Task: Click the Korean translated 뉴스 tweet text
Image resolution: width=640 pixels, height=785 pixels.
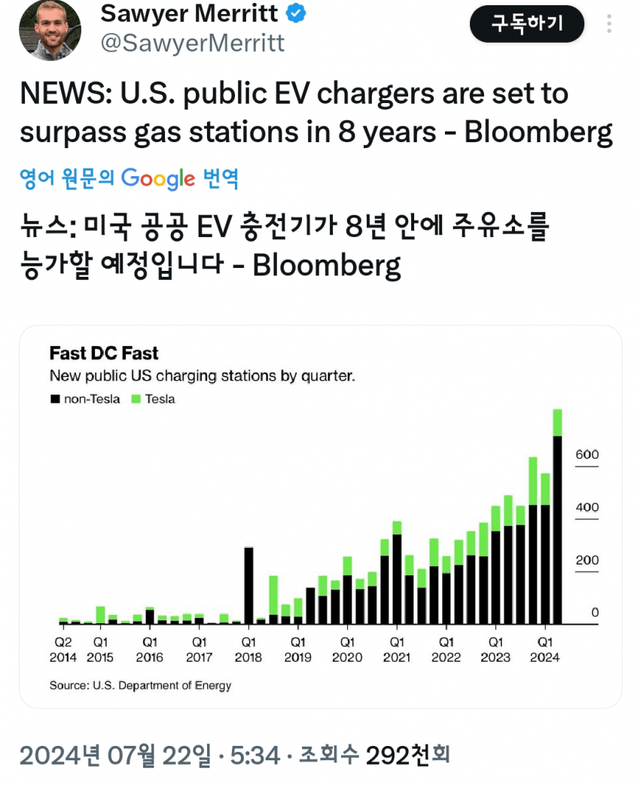Action: click(285, 247)
